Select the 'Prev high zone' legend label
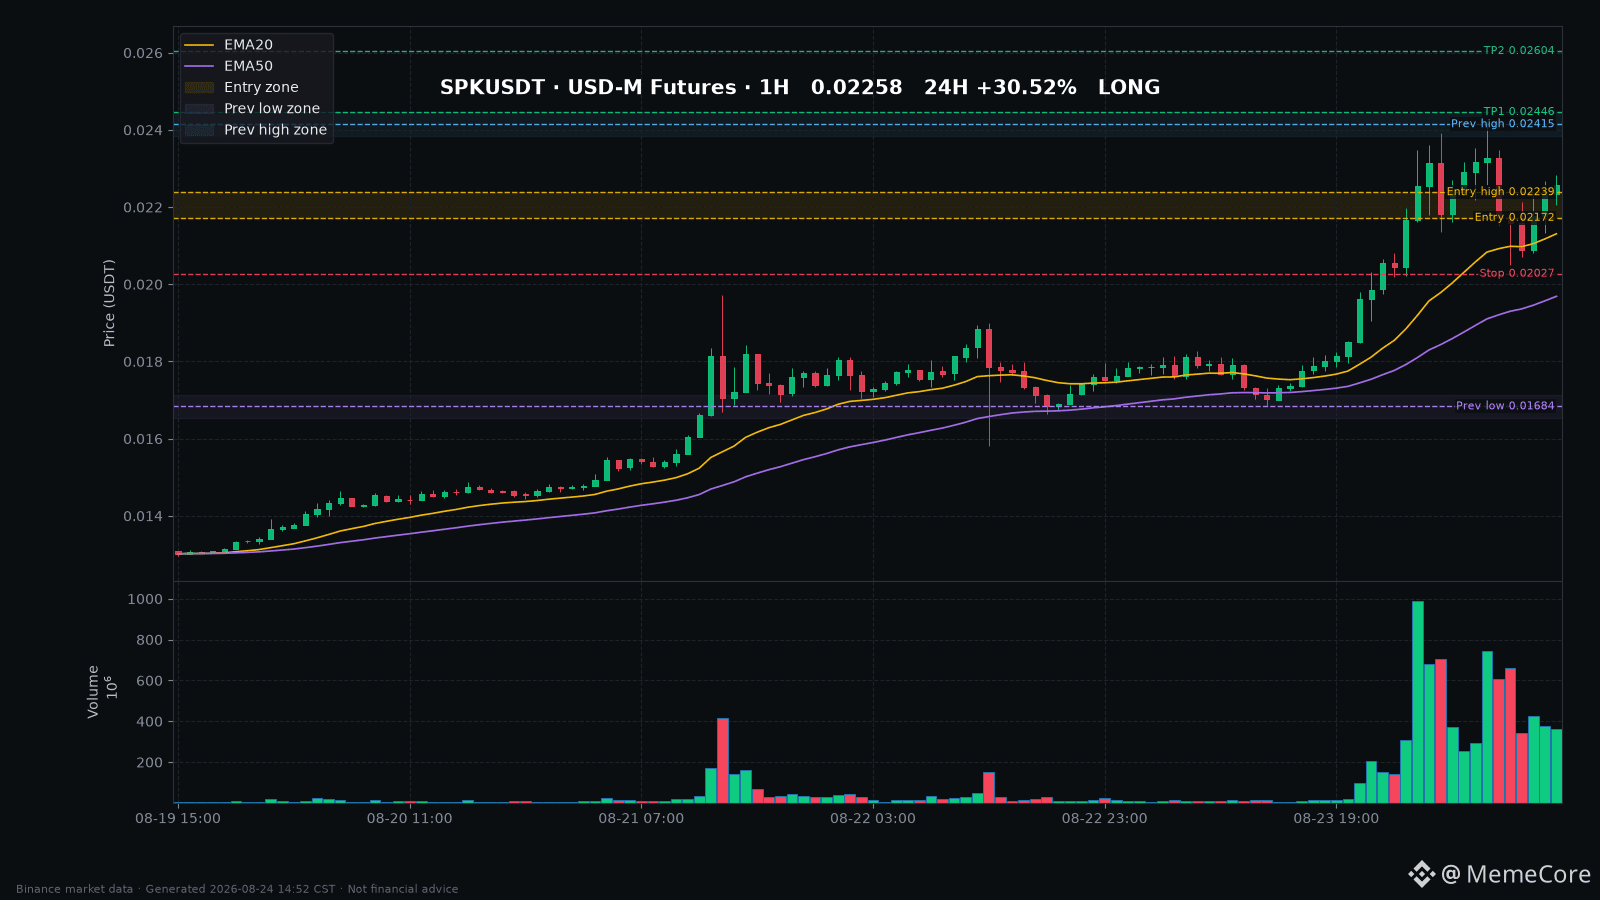The height and width of the screenshot is (900, 1600). [x=275, y=129]
